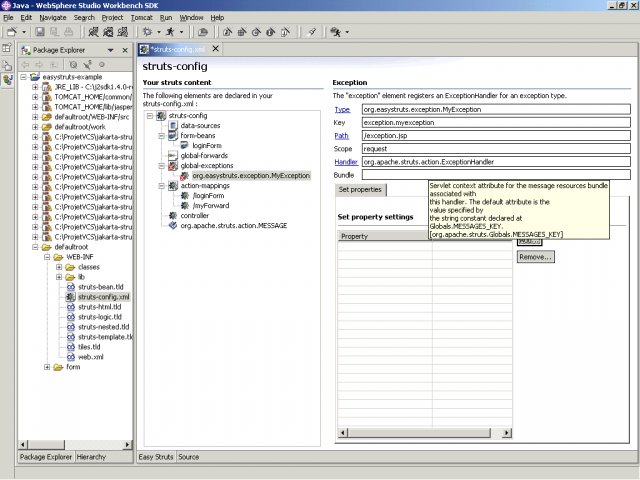Close the Package Explorer view
This screenshot has width=640, height=480.
pyautogui.click(x=125, y=50)
